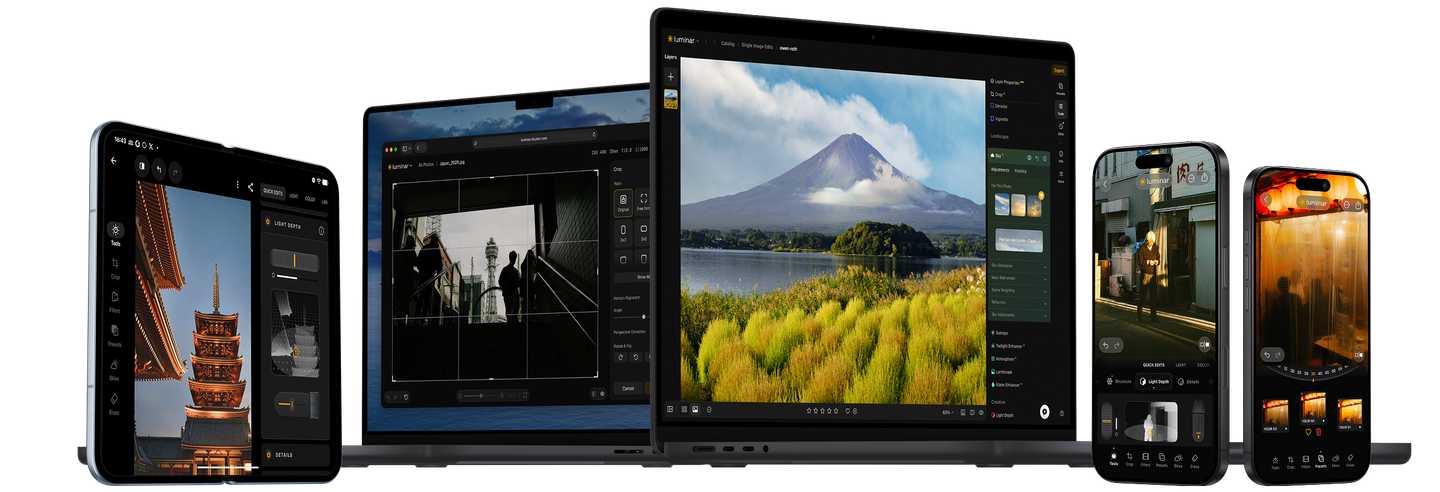Image resolution: width=1440 pixels, height=492 pixels.
Task: Select Light Depth on the left phone
Action: 1153,382
